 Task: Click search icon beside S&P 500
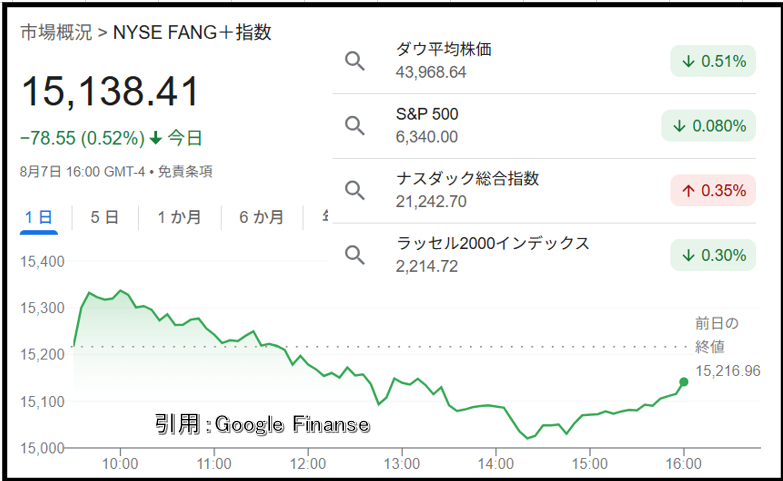click(x=355, y=126)
